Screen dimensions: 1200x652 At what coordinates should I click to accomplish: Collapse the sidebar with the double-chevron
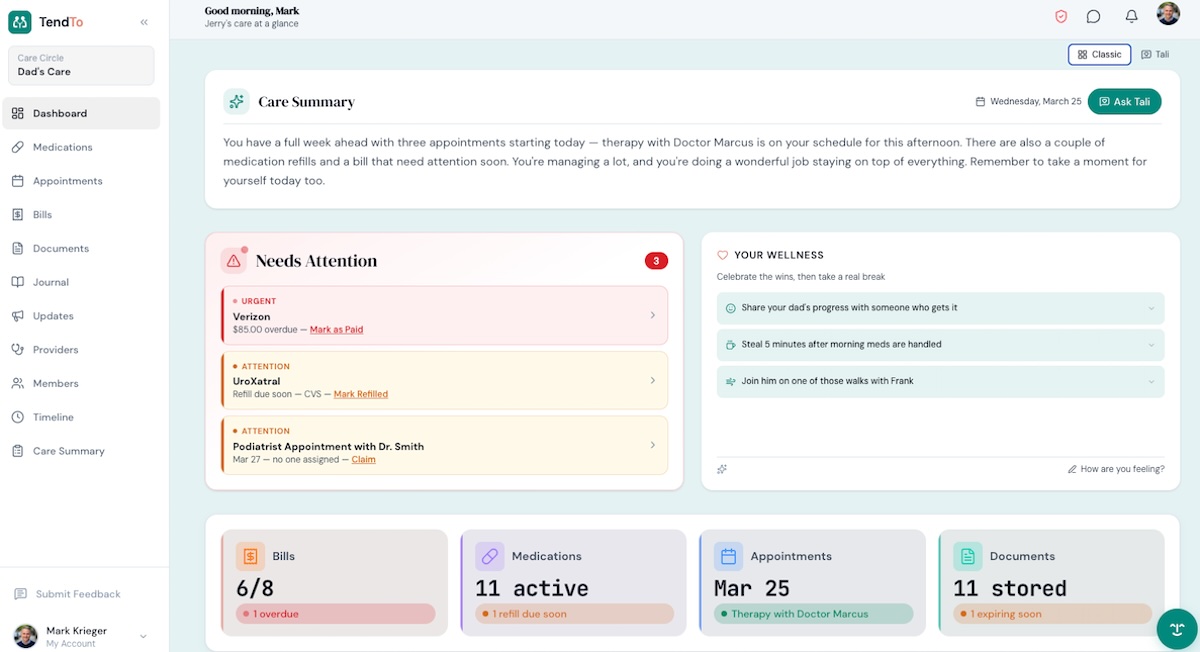143,20
